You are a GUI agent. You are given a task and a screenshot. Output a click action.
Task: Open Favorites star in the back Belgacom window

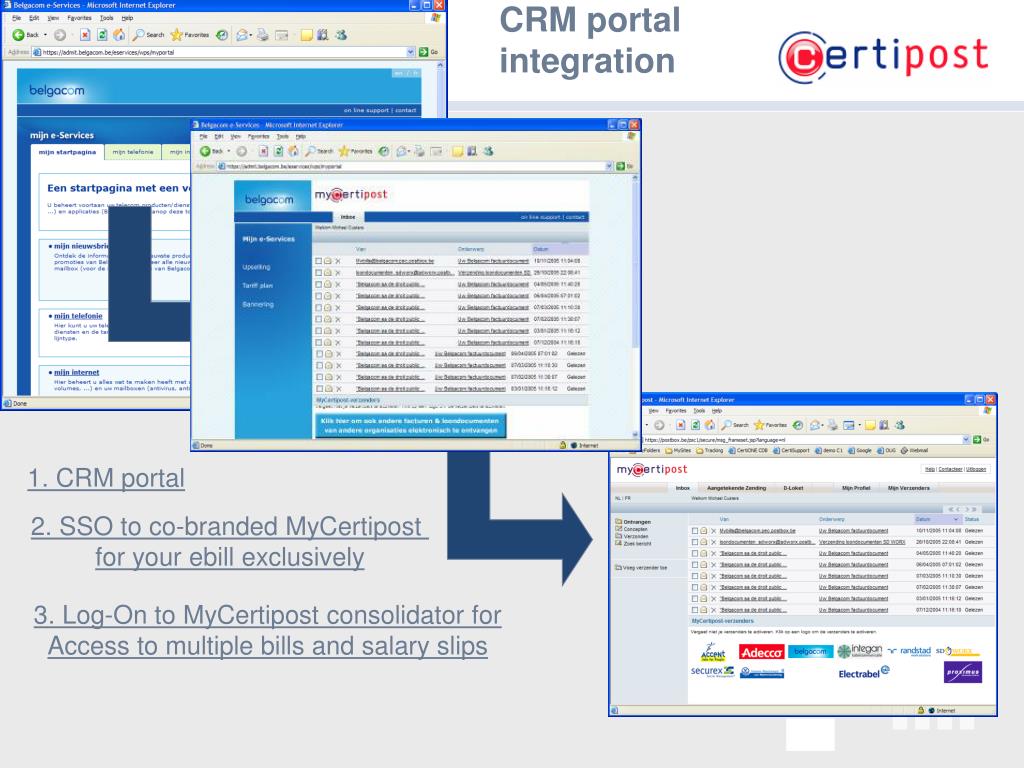[x=189, y=35]
